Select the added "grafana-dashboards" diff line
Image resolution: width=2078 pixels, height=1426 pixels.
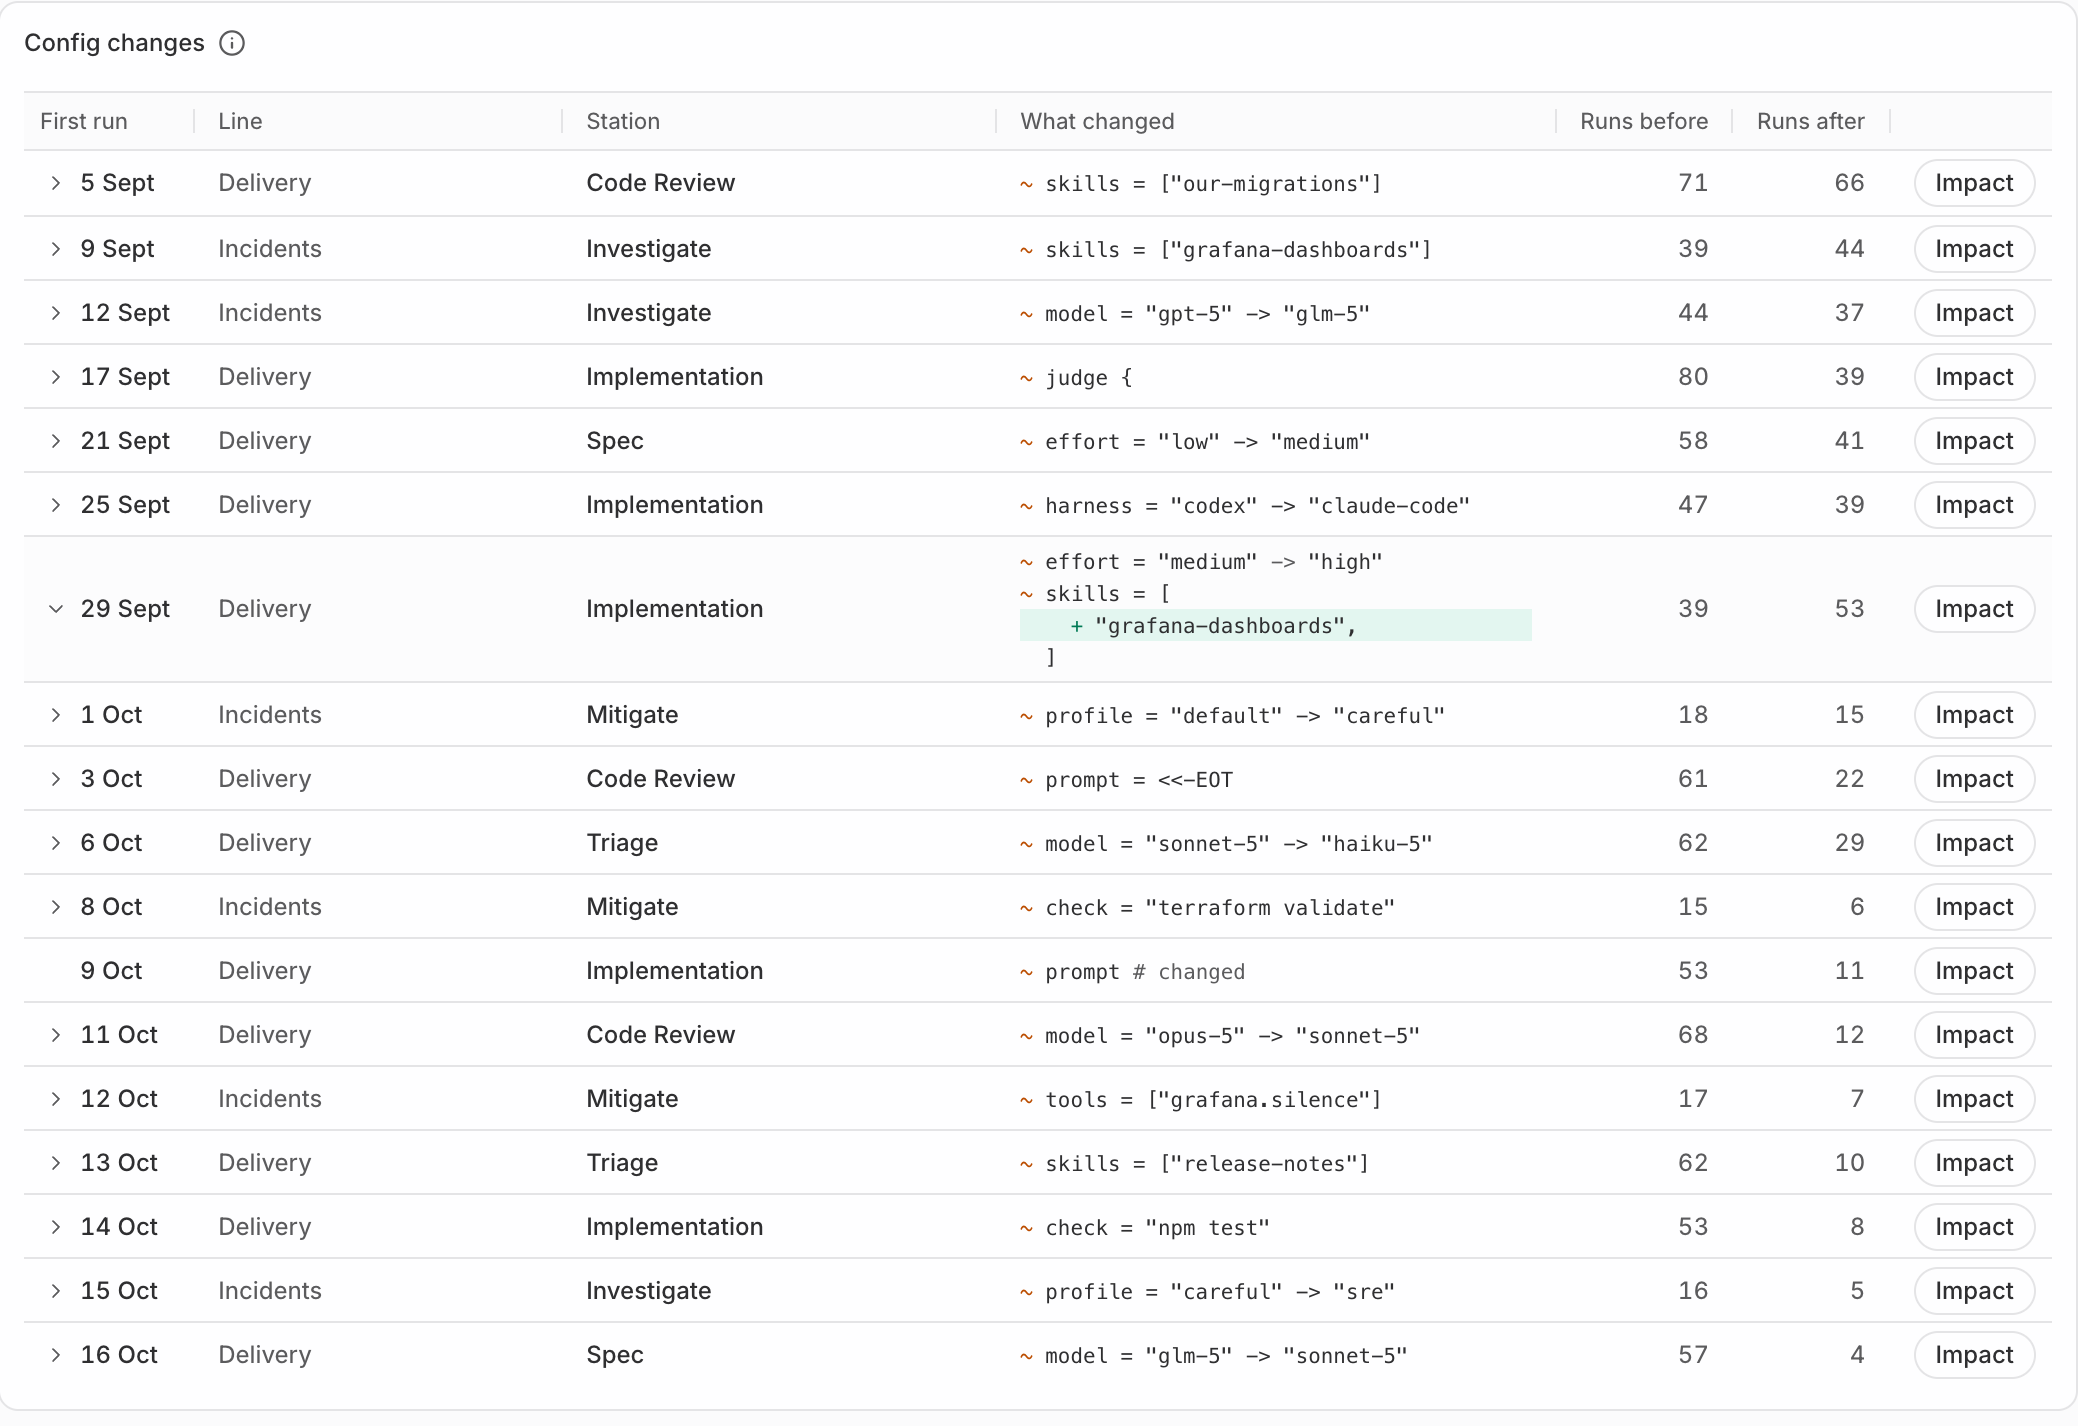click(1276, 626)
